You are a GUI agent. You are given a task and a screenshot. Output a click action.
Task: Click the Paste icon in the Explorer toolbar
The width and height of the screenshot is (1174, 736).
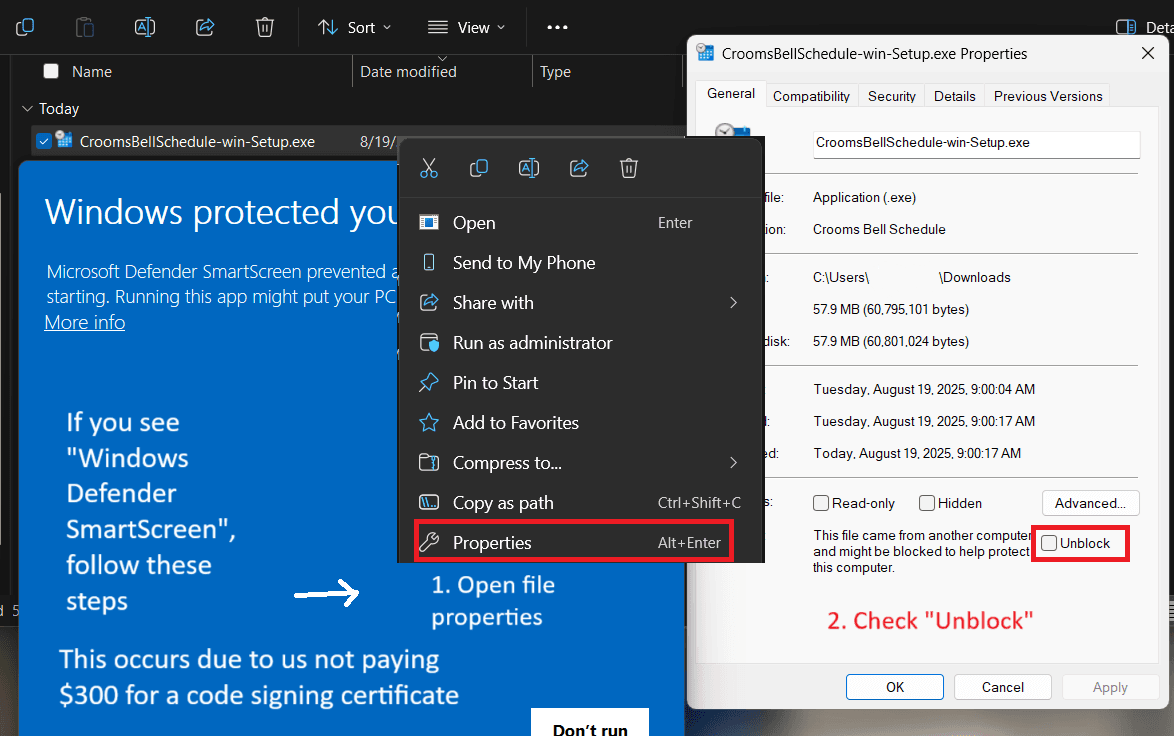pos(85,27)
